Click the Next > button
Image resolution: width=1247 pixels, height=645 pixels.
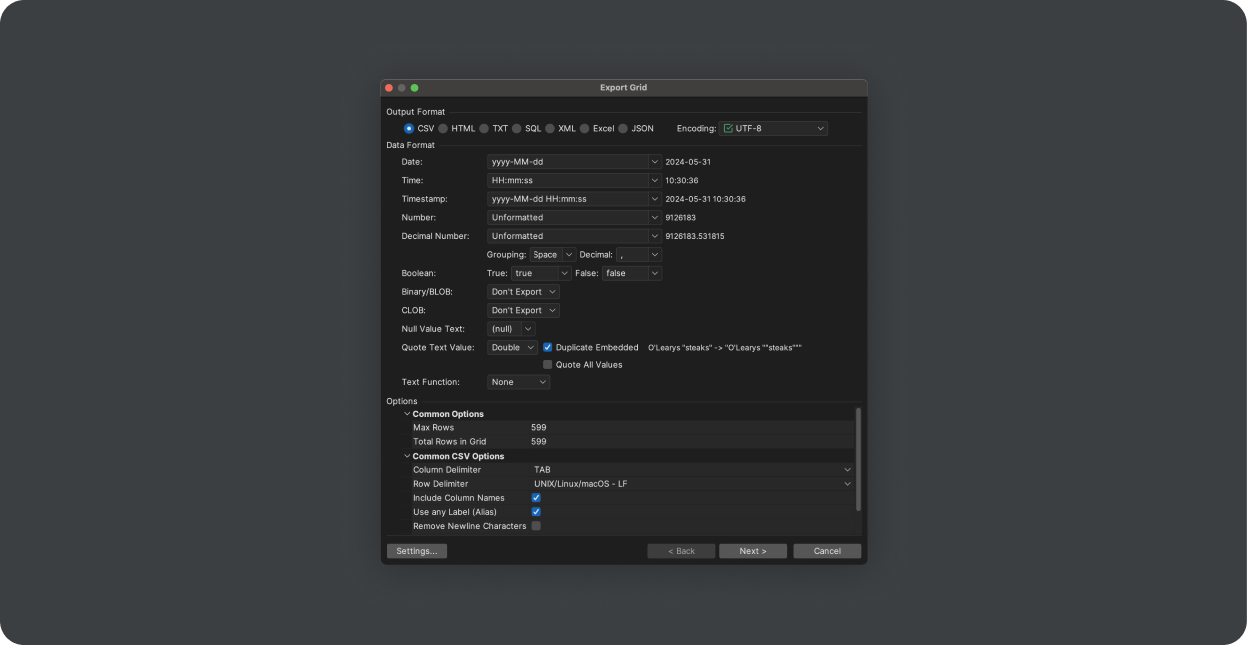(x=753, y=551)
